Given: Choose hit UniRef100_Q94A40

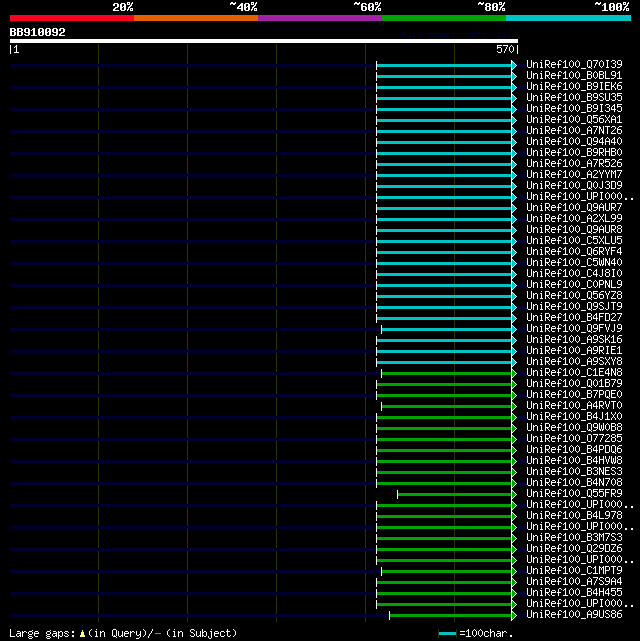Looking at the screenshot, I should click(x=574, y=141).
